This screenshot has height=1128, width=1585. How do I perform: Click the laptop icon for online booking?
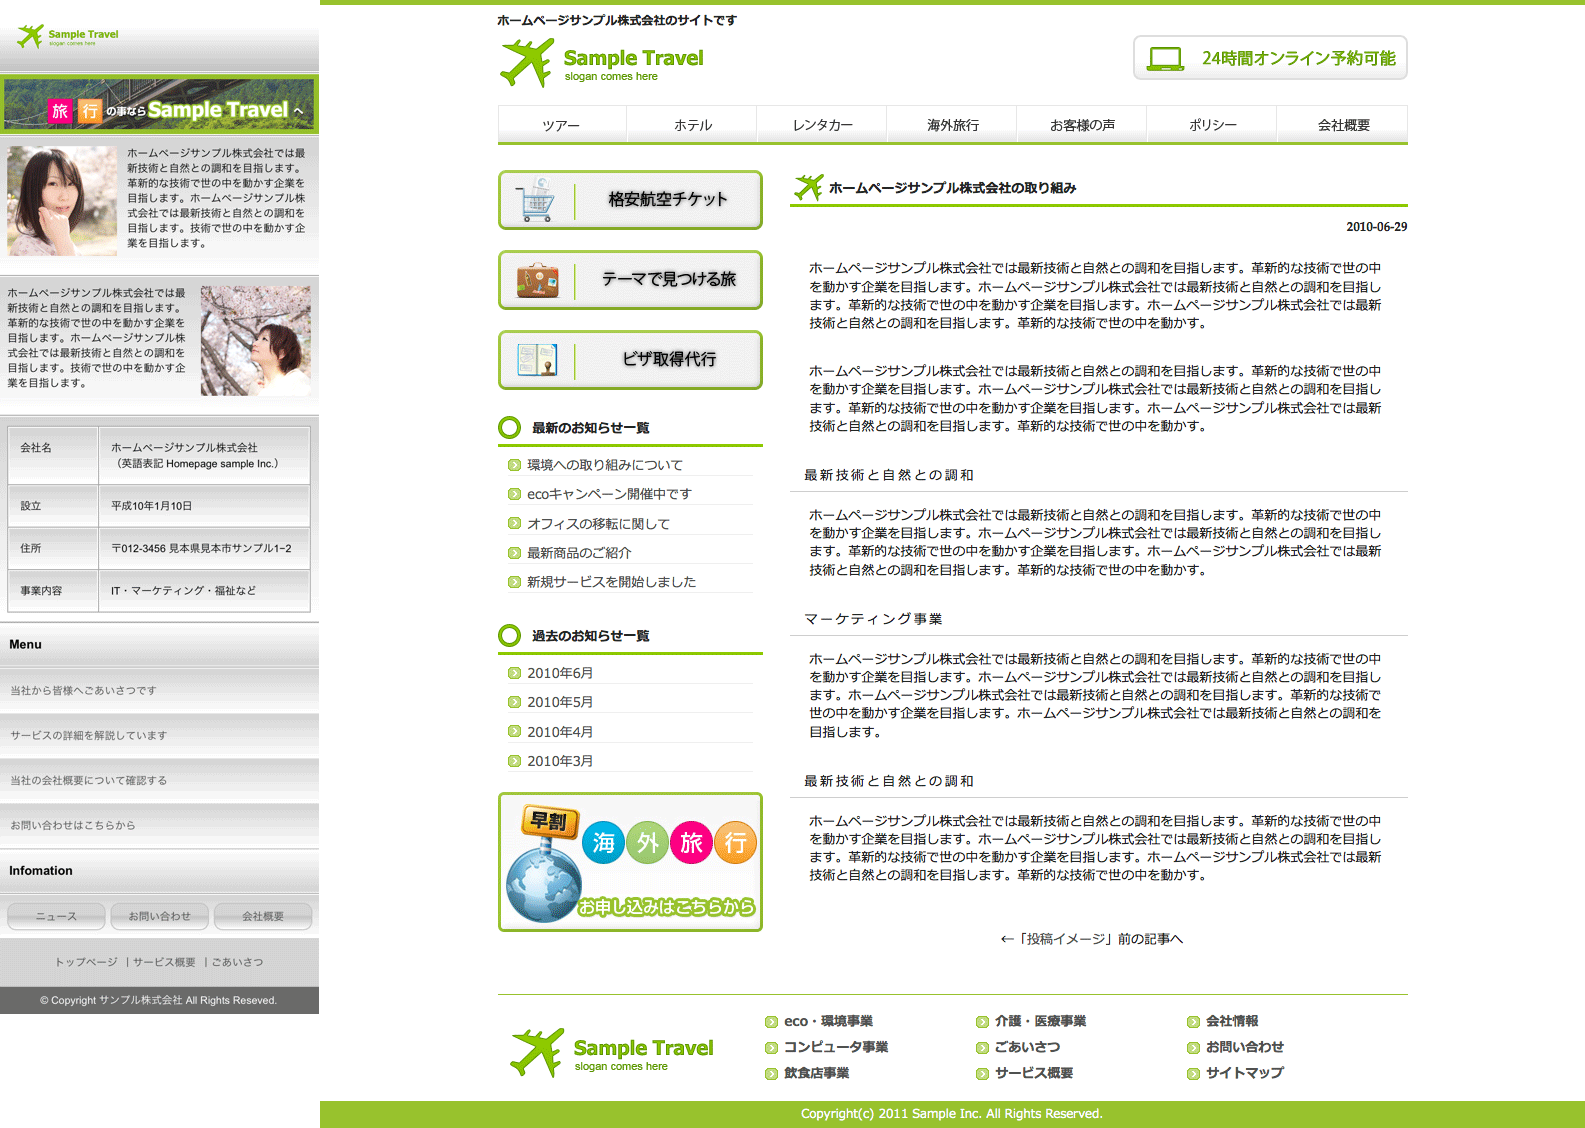click(1165, 58)
